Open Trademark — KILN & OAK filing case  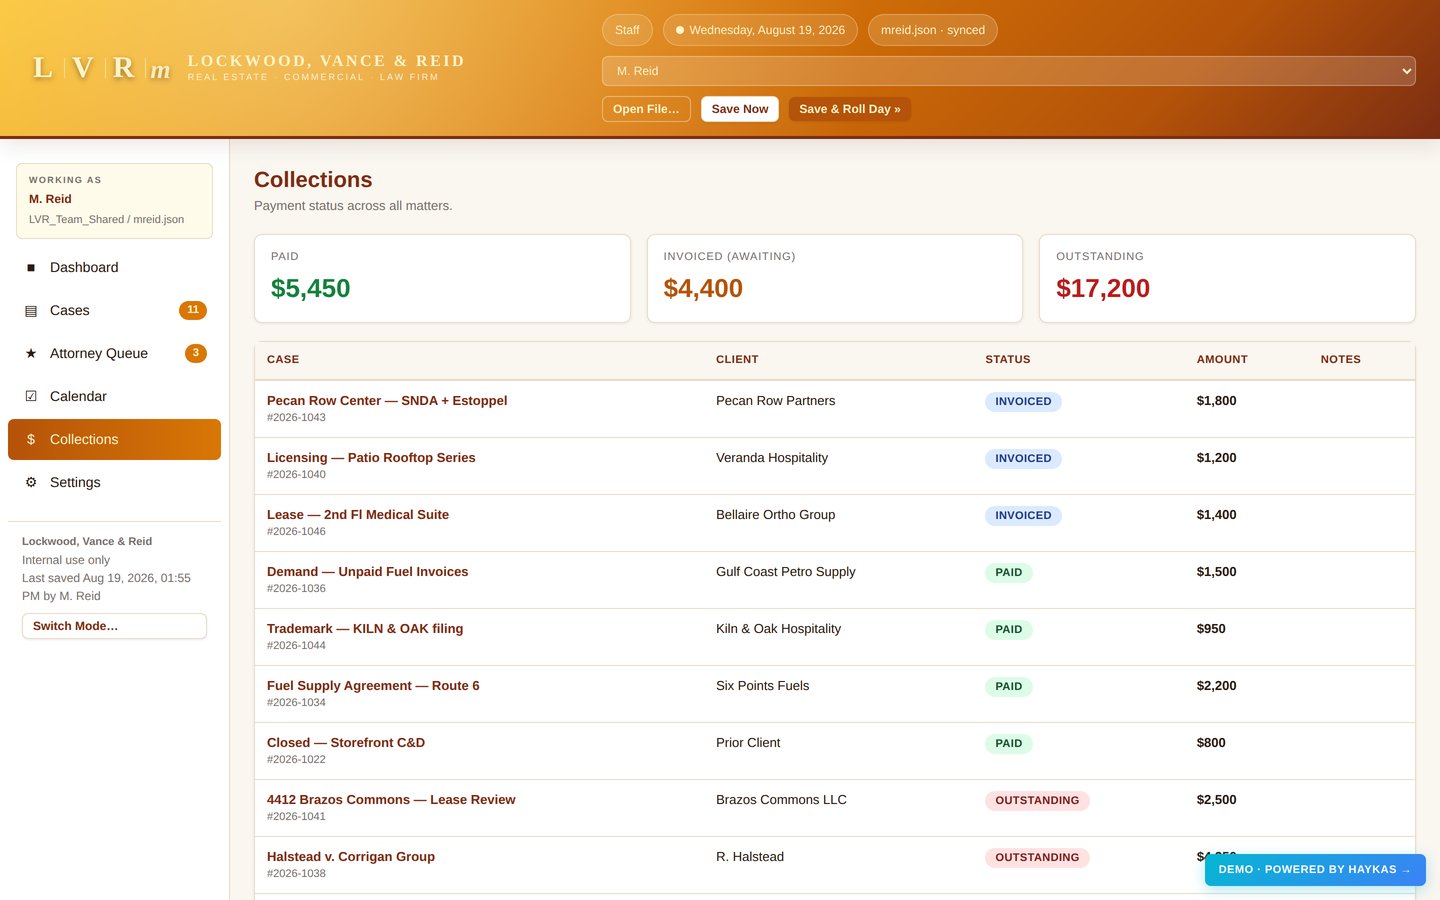365,629
